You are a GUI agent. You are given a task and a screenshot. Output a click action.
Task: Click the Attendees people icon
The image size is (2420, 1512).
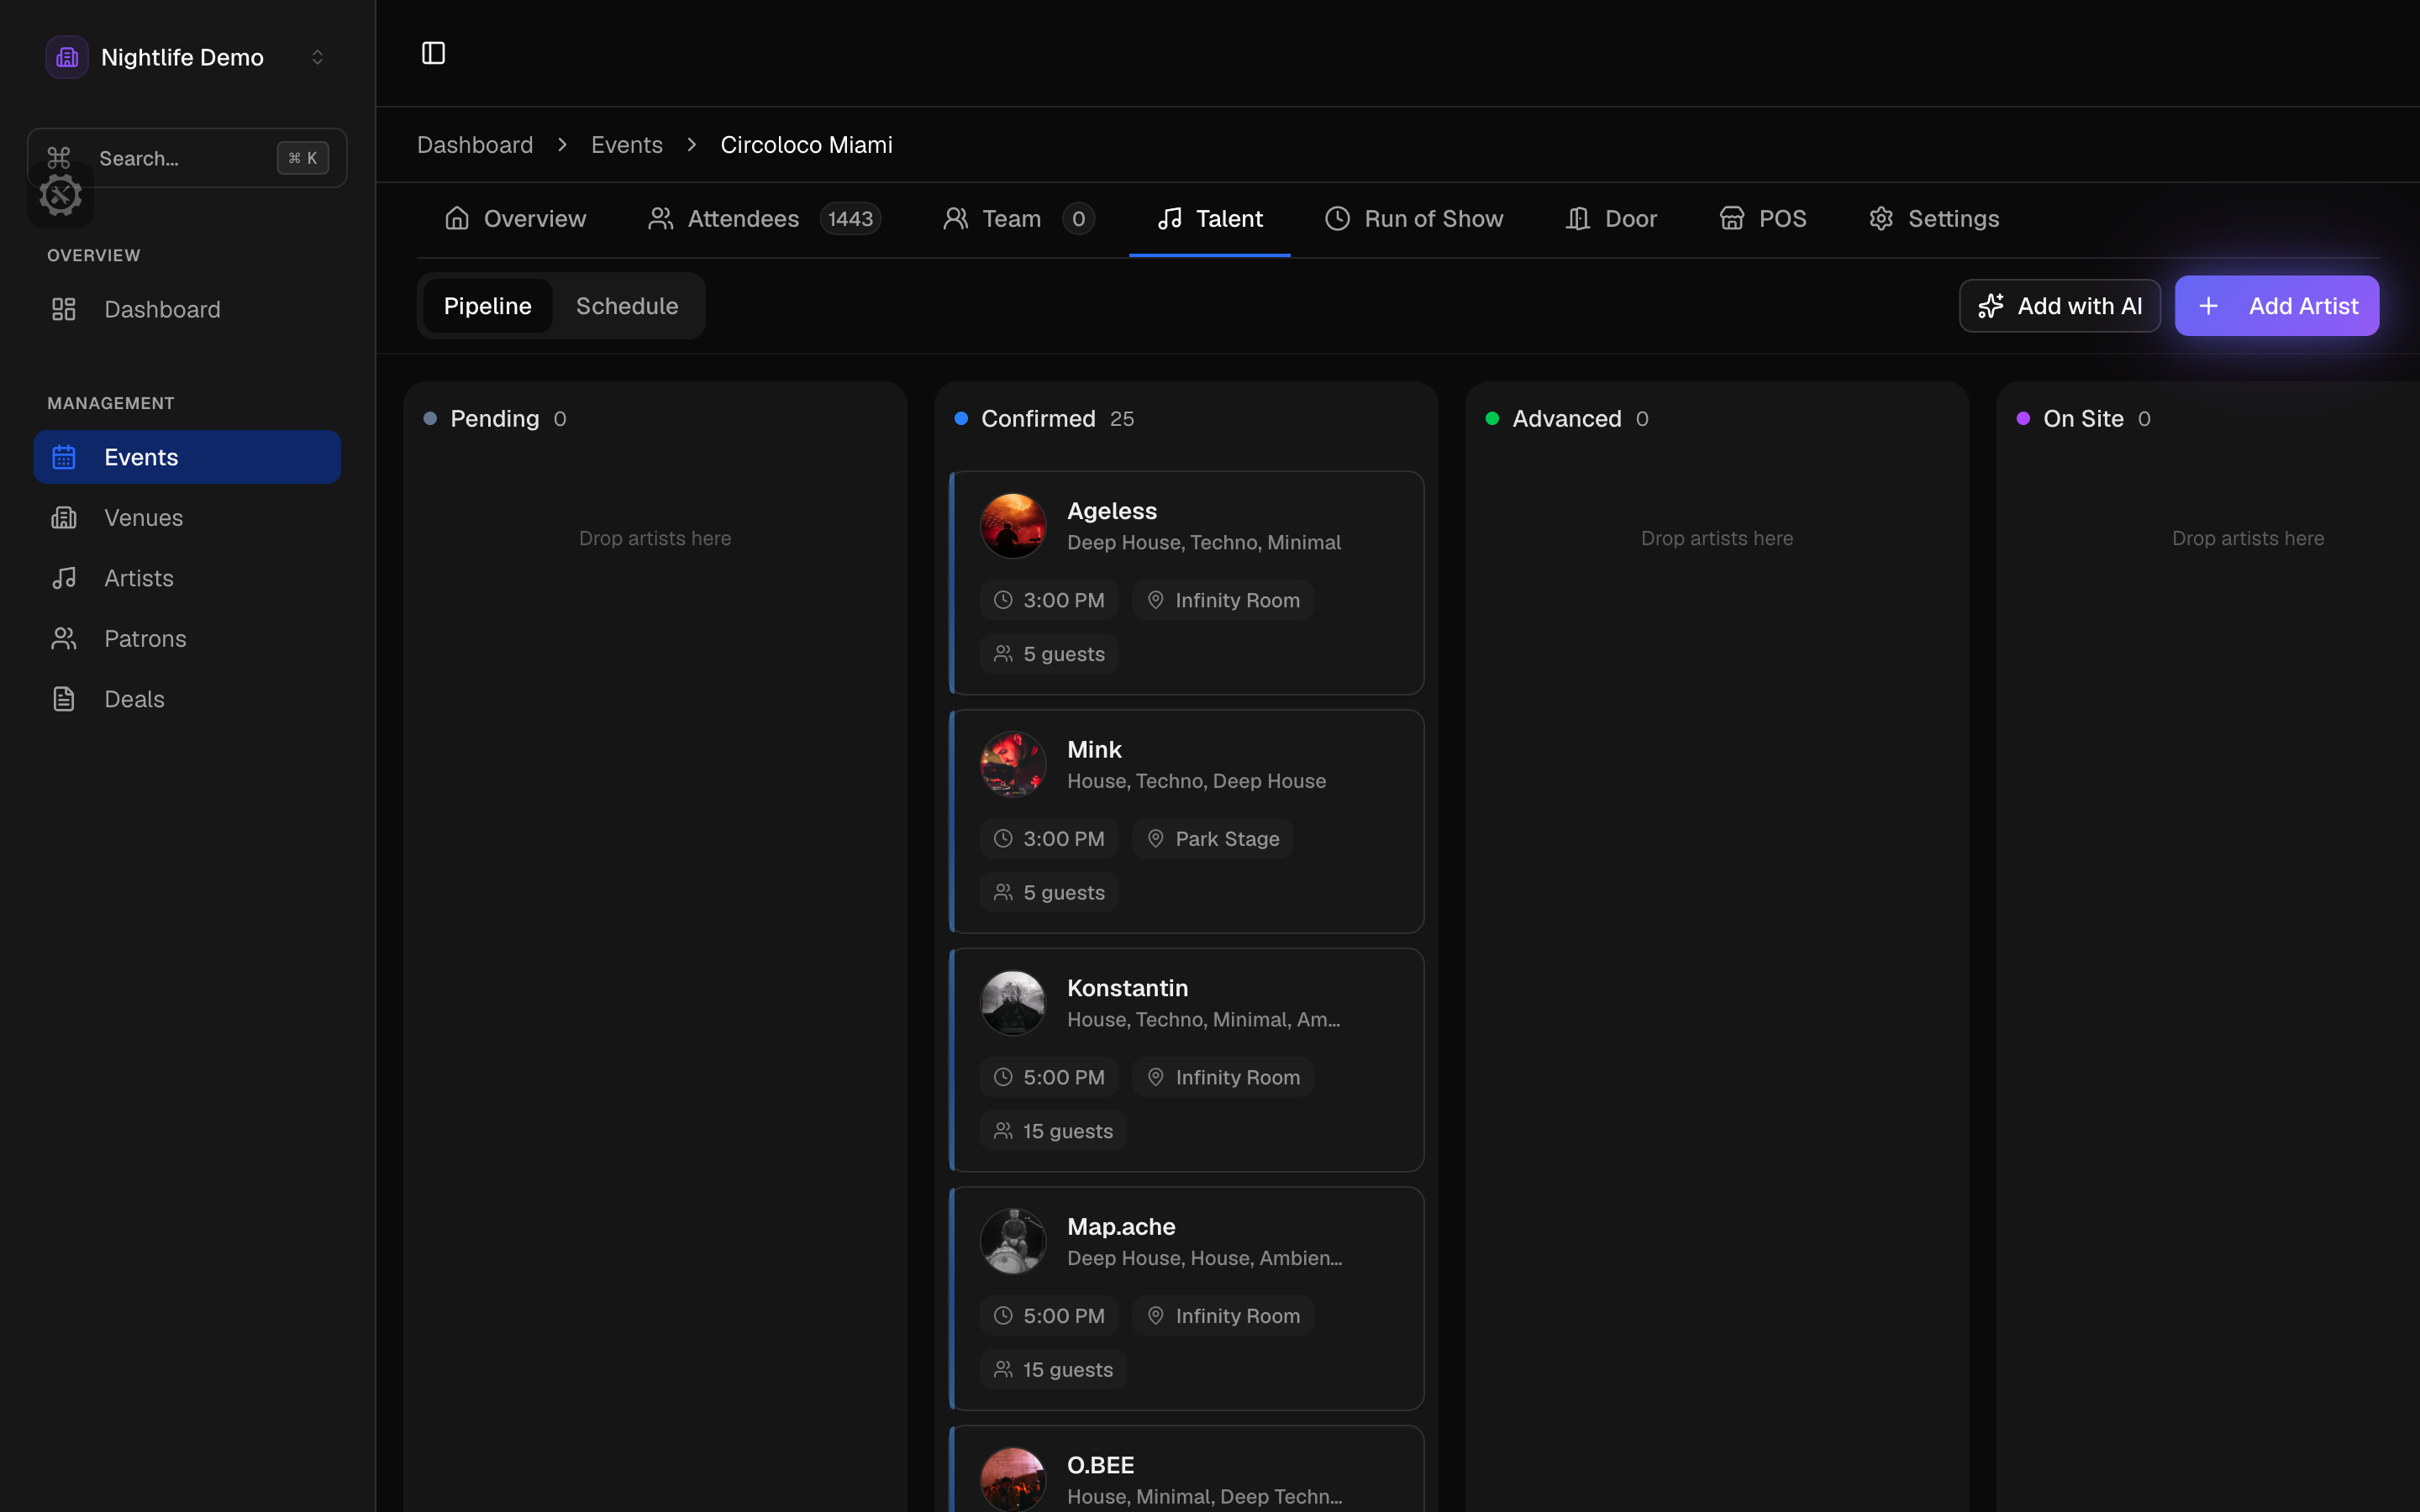661,218
